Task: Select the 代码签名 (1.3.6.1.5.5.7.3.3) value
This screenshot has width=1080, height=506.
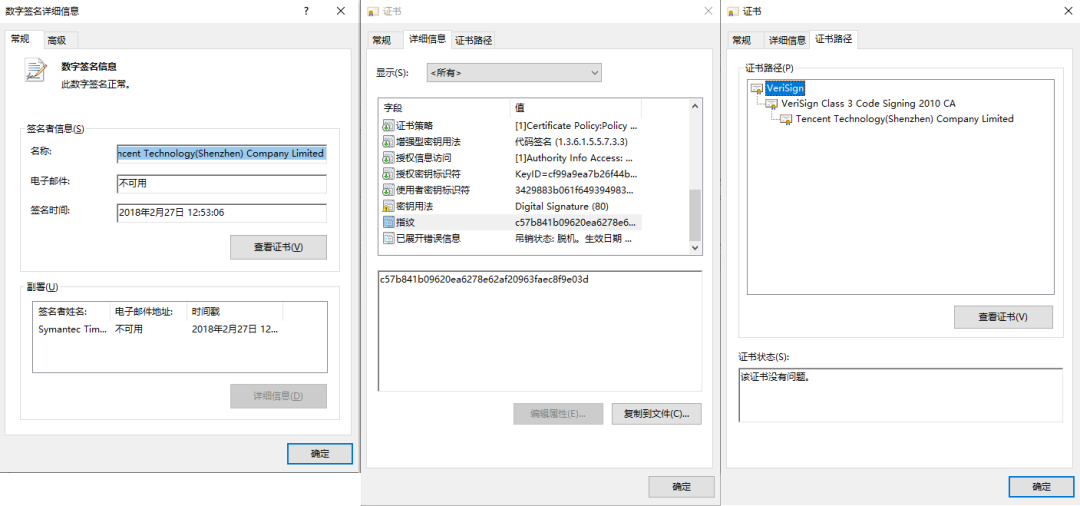Action: (x=571, y=142)
